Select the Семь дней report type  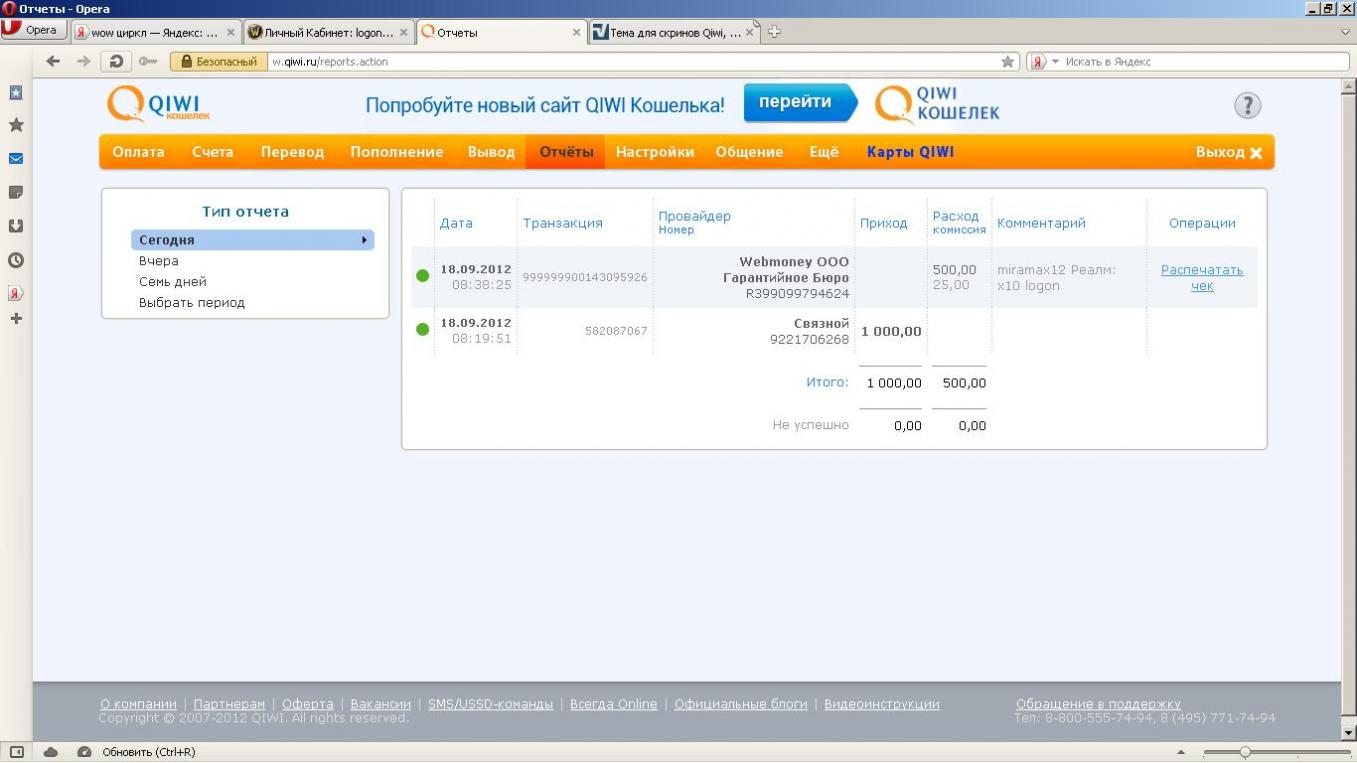(173, 282)
